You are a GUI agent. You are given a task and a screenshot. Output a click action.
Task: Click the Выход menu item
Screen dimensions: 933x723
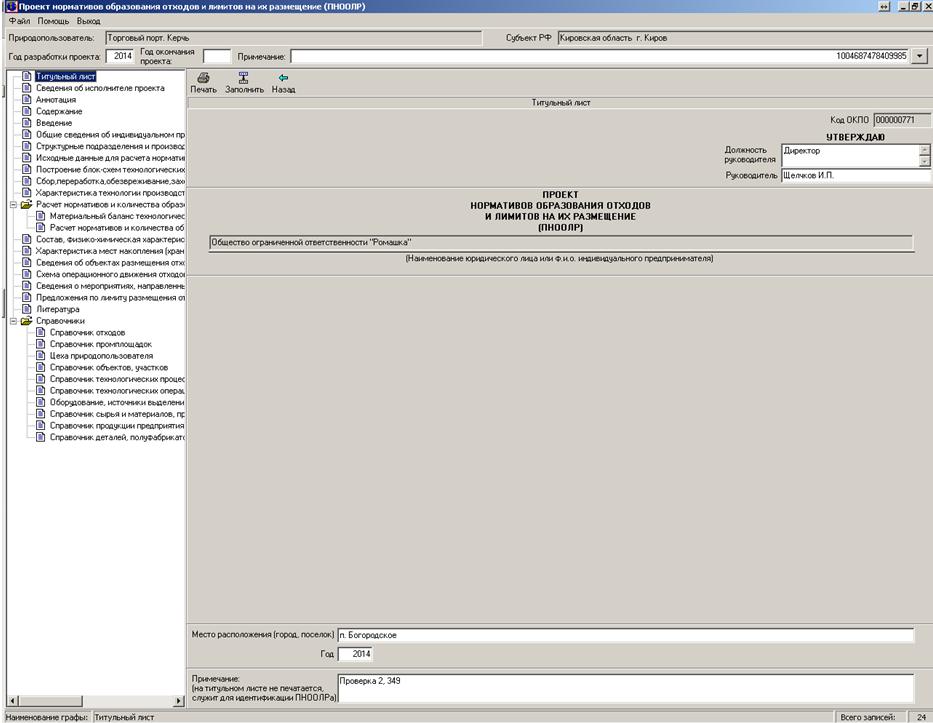point(88,21)
